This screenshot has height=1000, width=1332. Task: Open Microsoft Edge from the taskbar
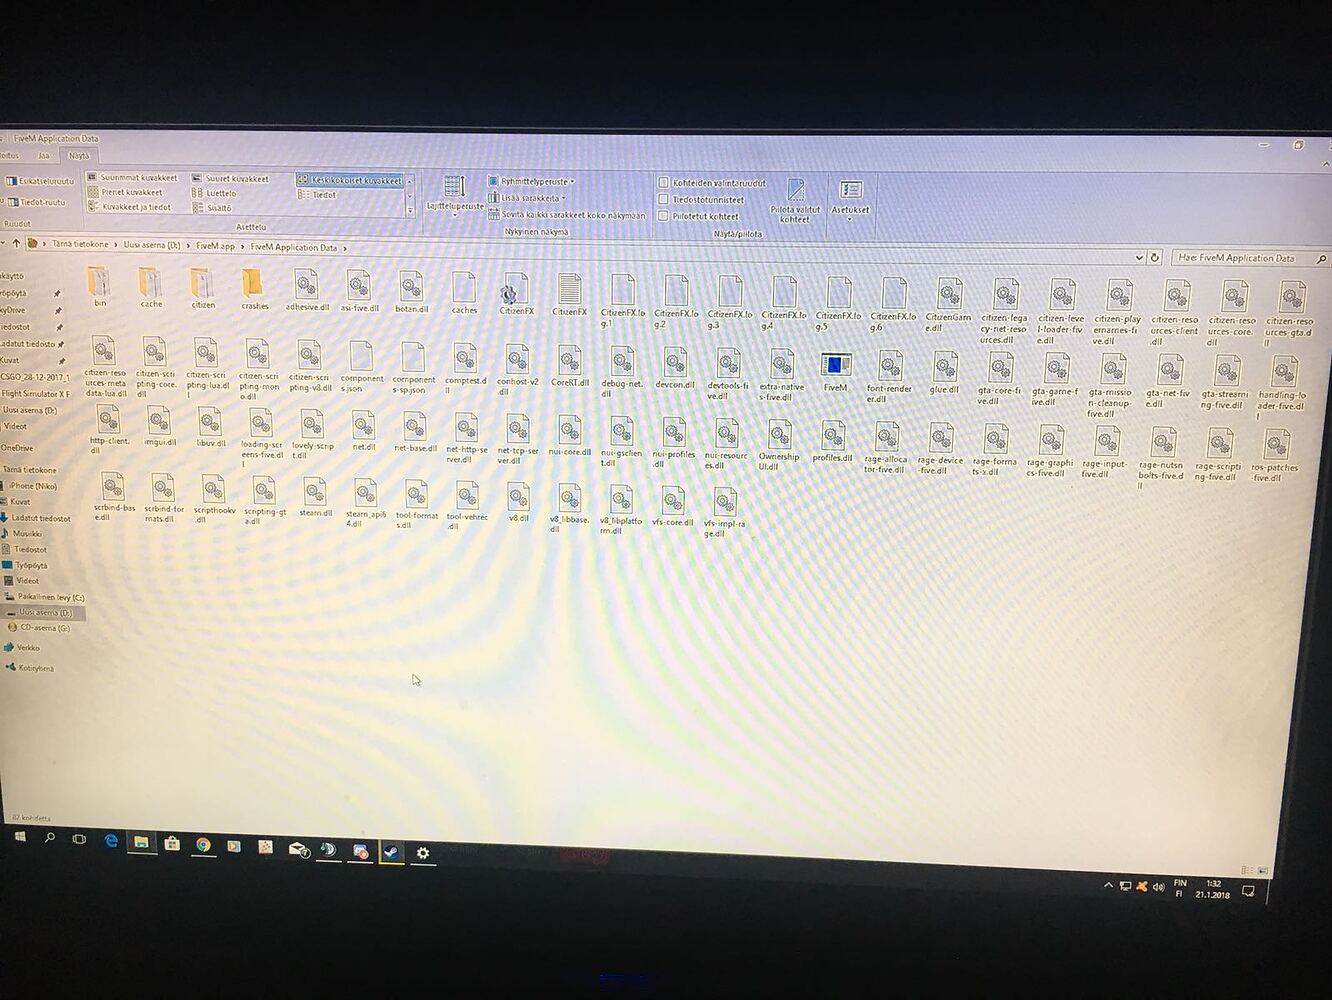111,841
